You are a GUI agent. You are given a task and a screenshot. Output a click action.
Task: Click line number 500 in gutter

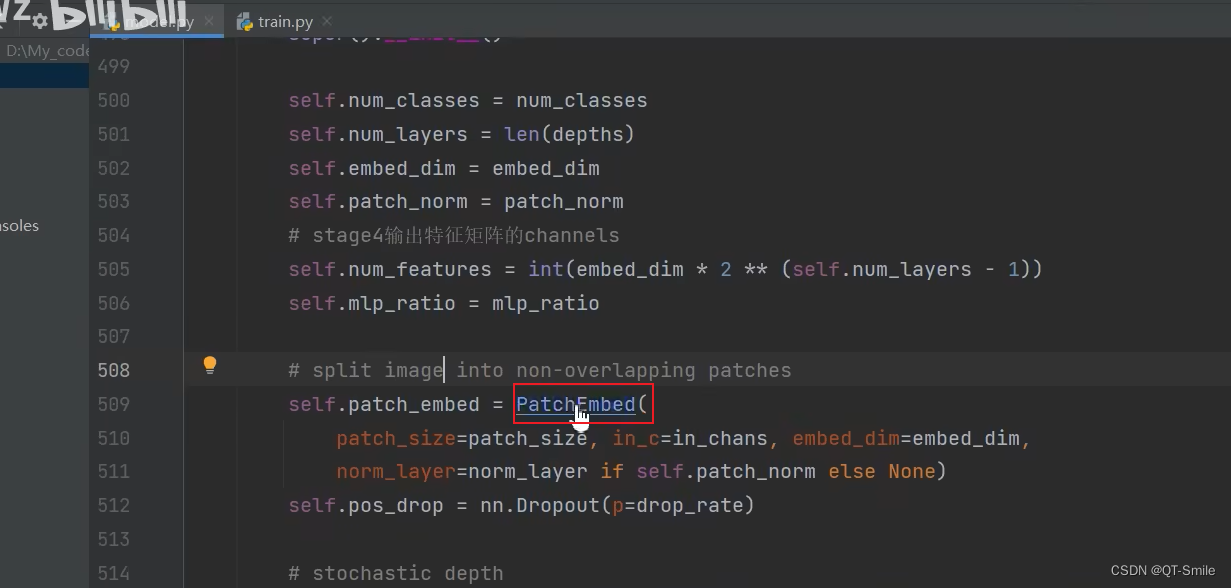113,100
